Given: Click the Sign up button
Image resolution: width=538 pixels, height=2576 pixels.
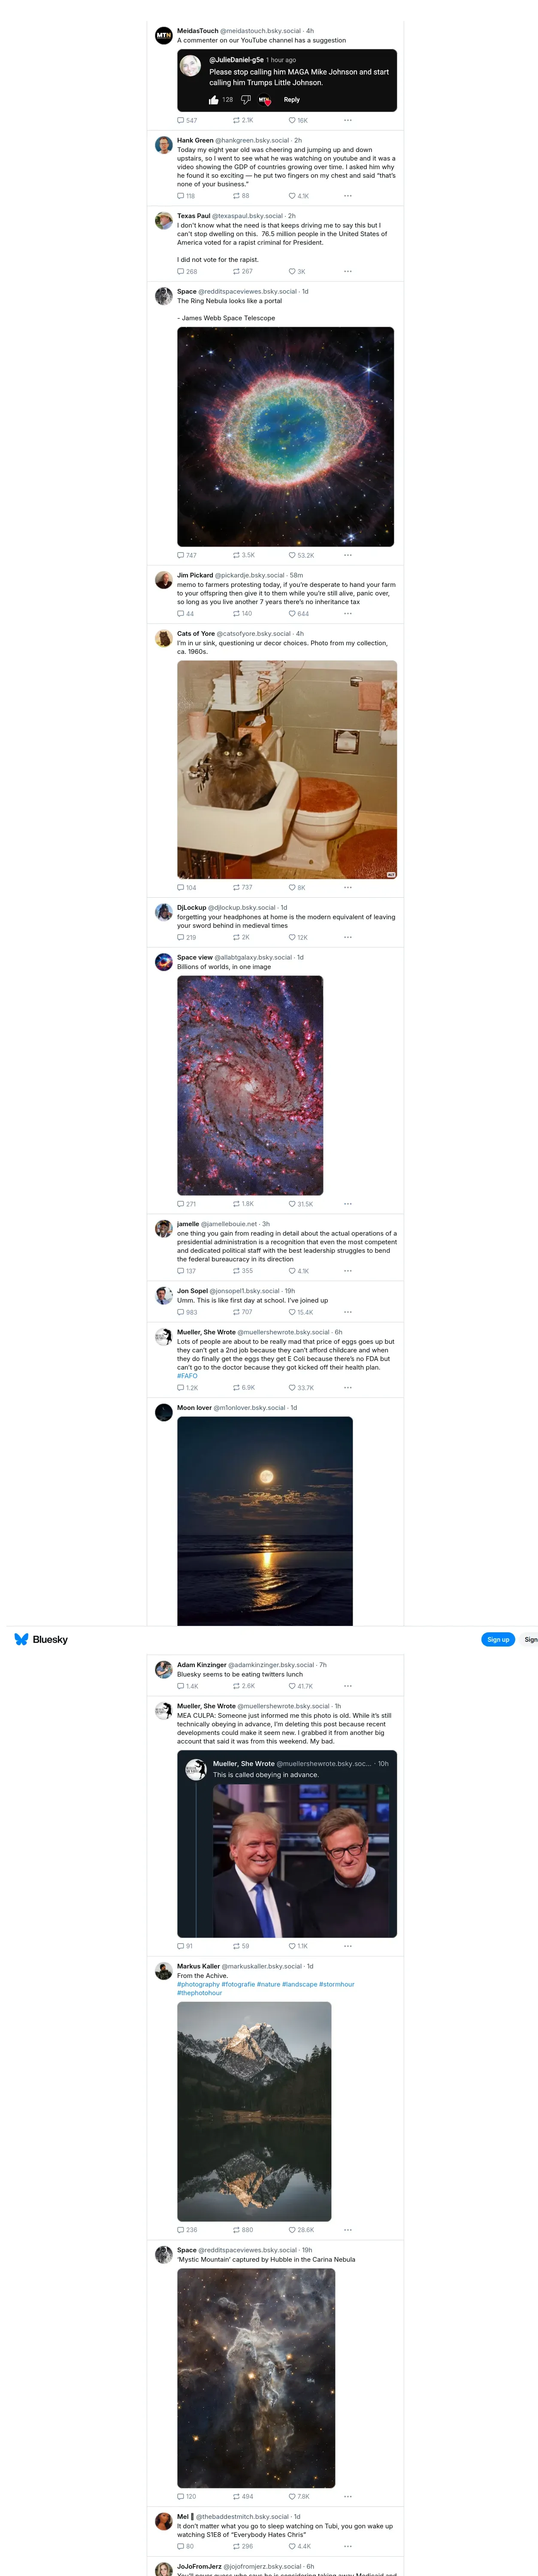Looking at the screenshot, I should click(498, 1639).
